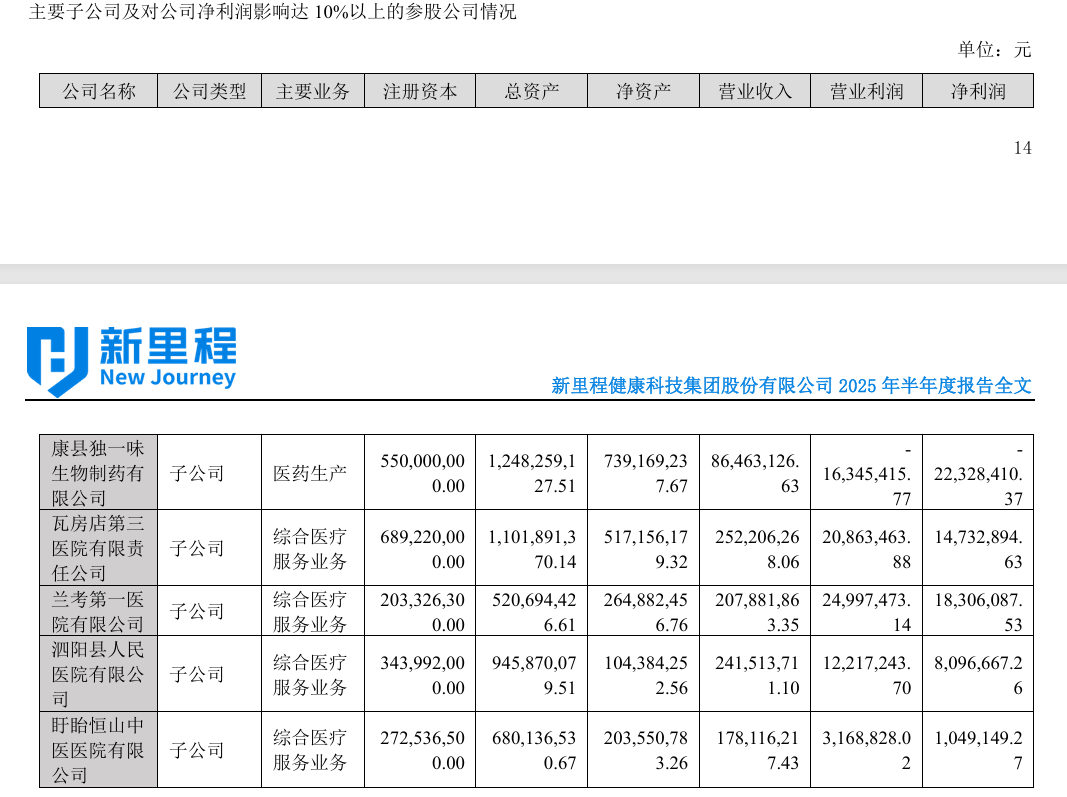
Task: Click net profit 8,096,667.26
Action: 979,674
